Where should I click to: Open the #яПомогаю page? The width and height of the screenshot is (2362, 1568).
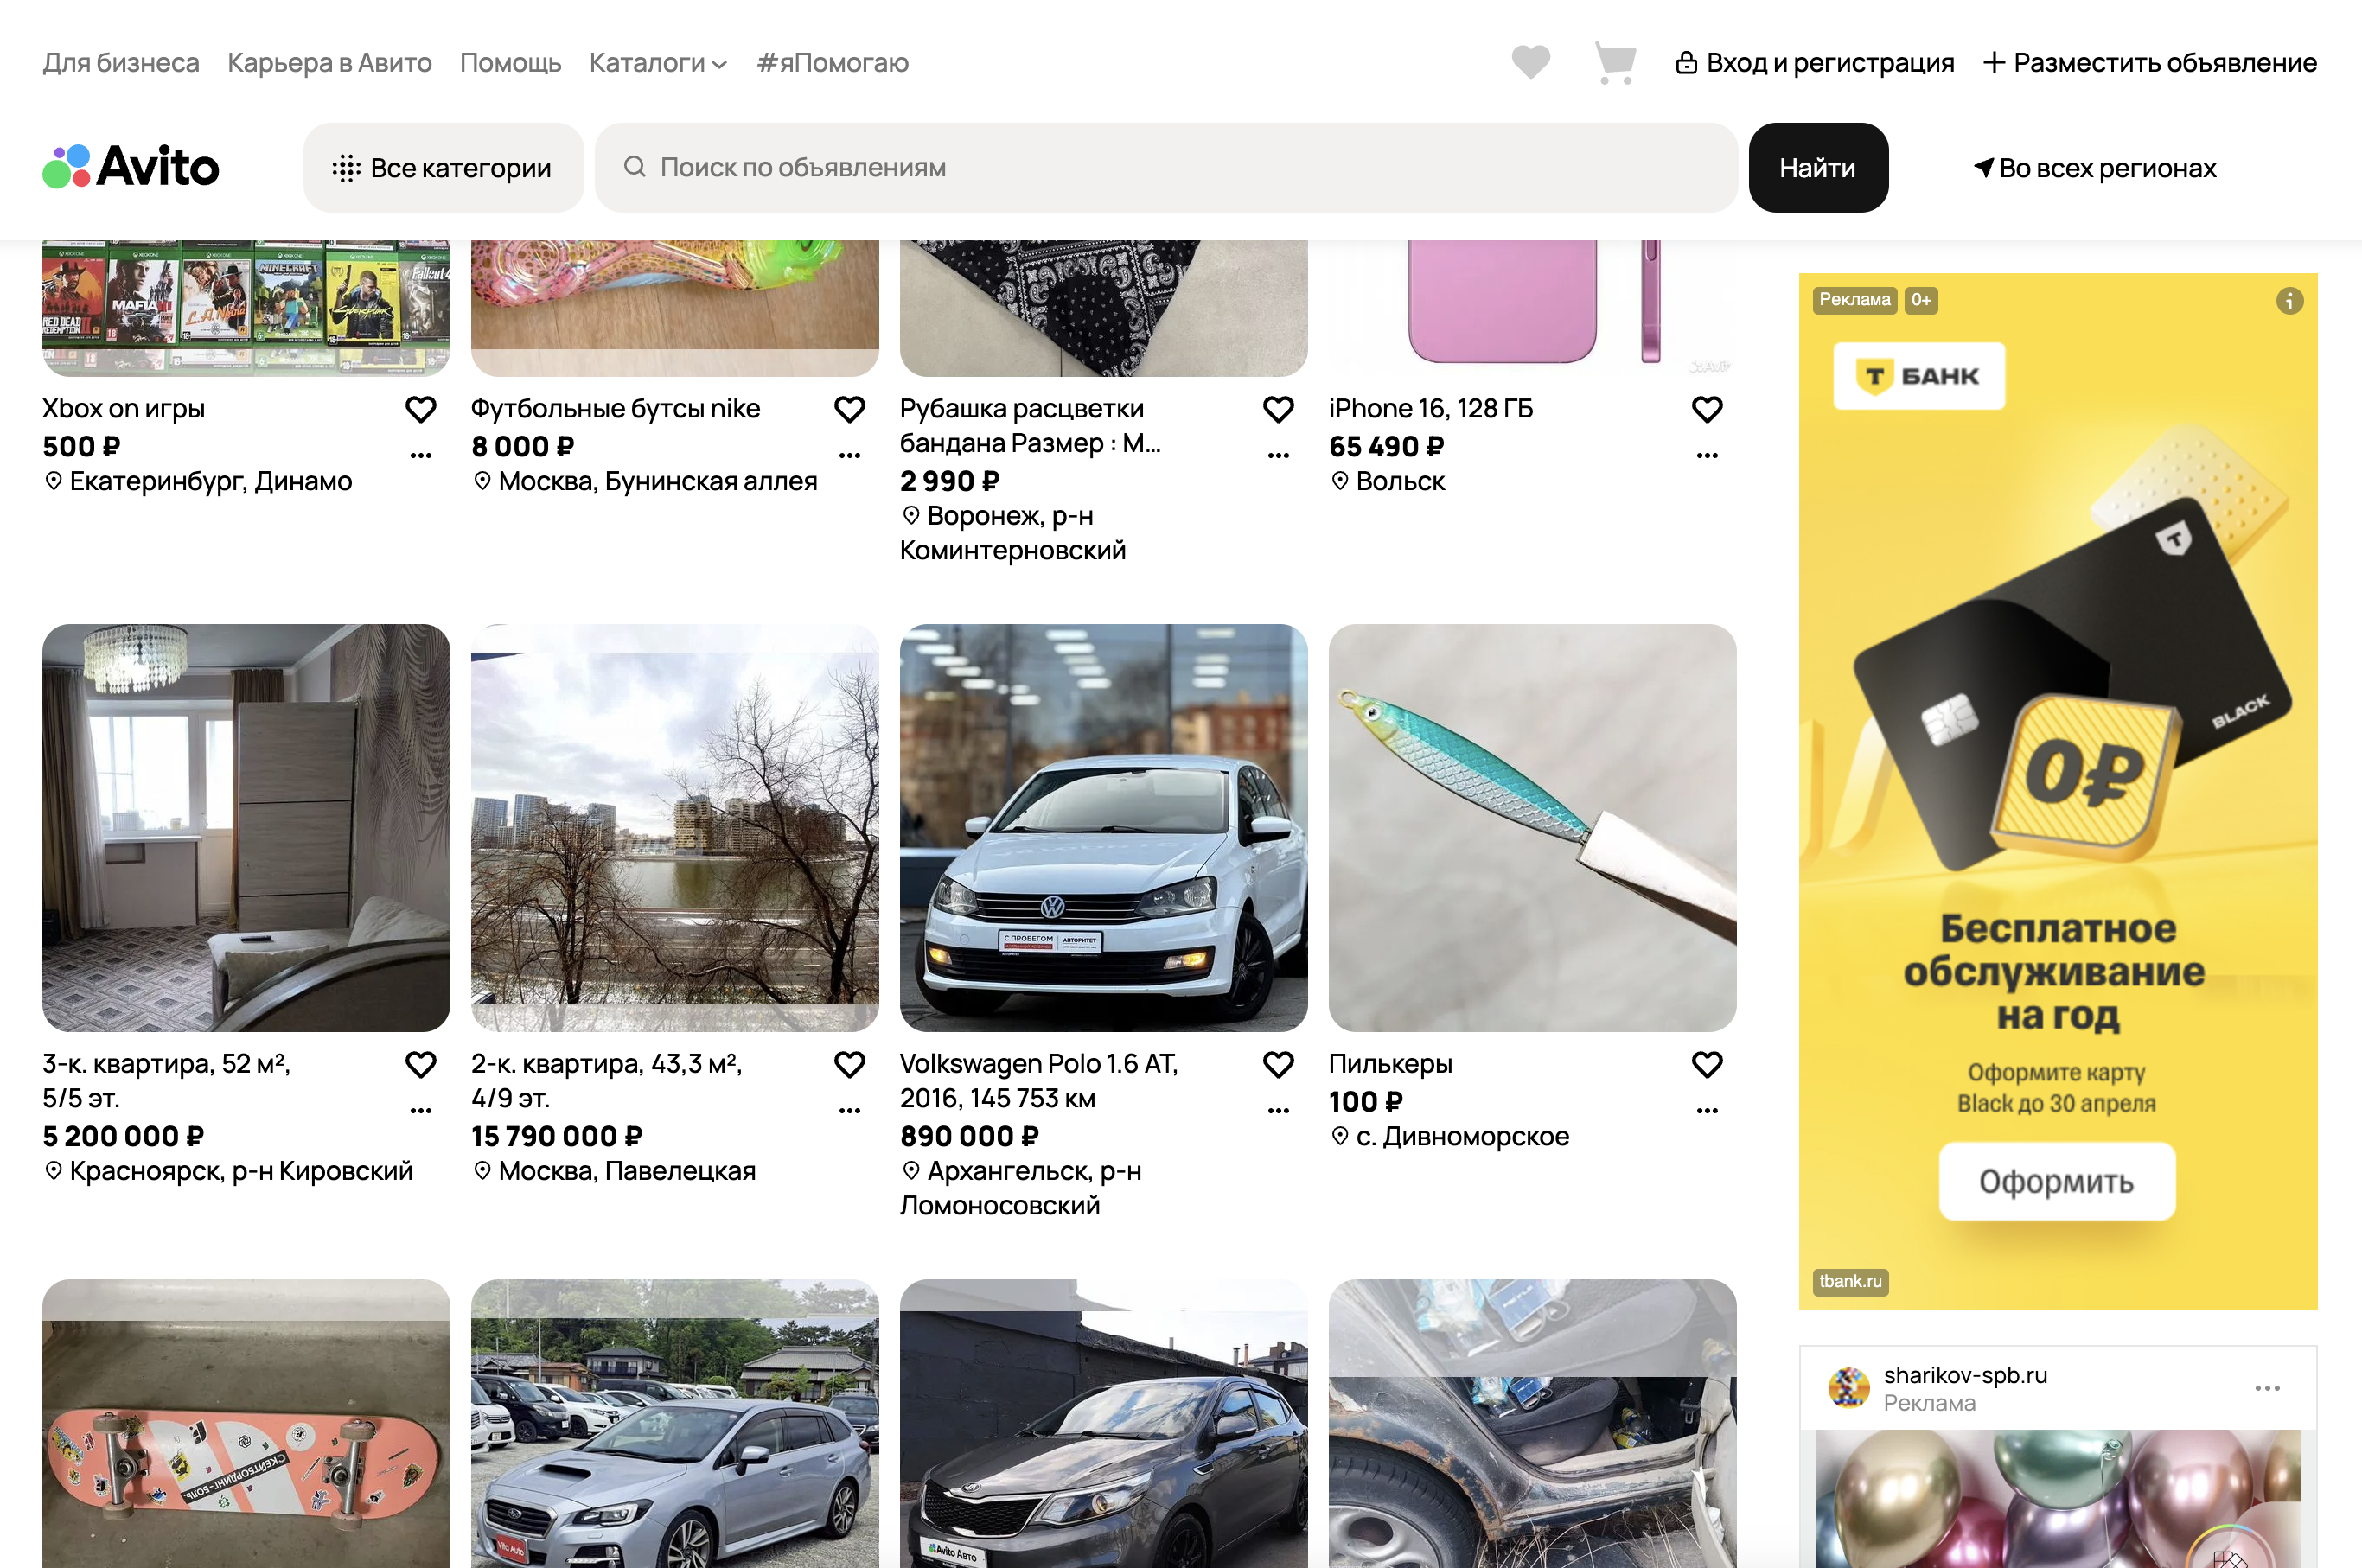click(832, 63)
